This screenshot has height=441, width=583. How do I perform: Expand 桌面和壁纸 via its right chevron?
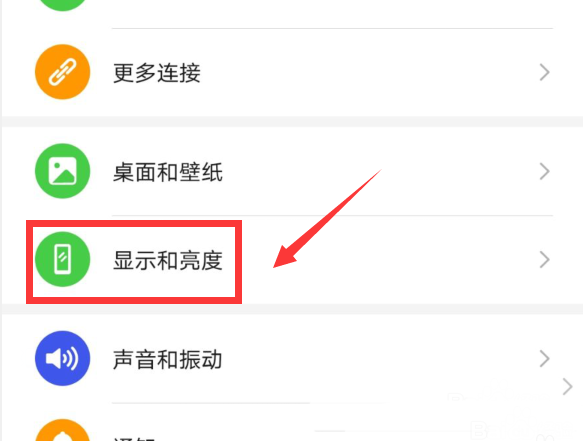click(544, 171)
